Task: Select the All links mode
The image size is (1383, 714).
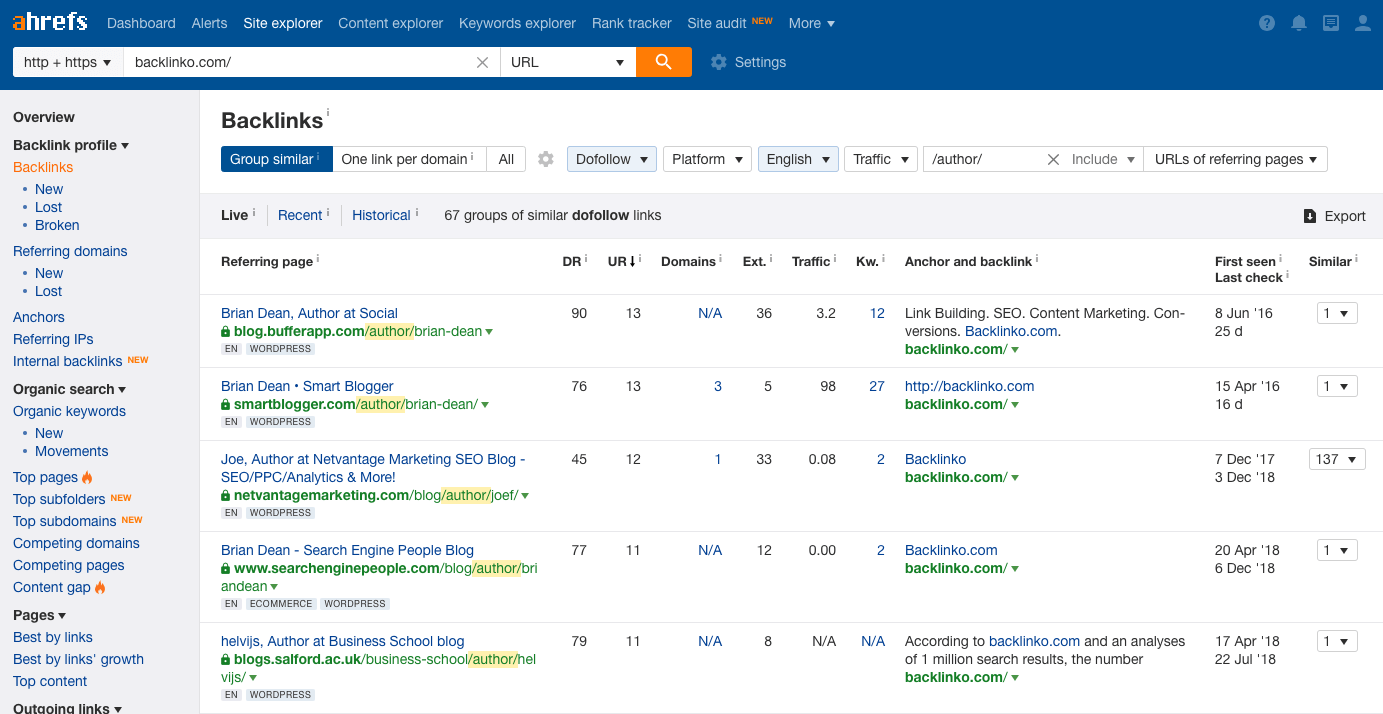Action: click(x=506, y=159)
